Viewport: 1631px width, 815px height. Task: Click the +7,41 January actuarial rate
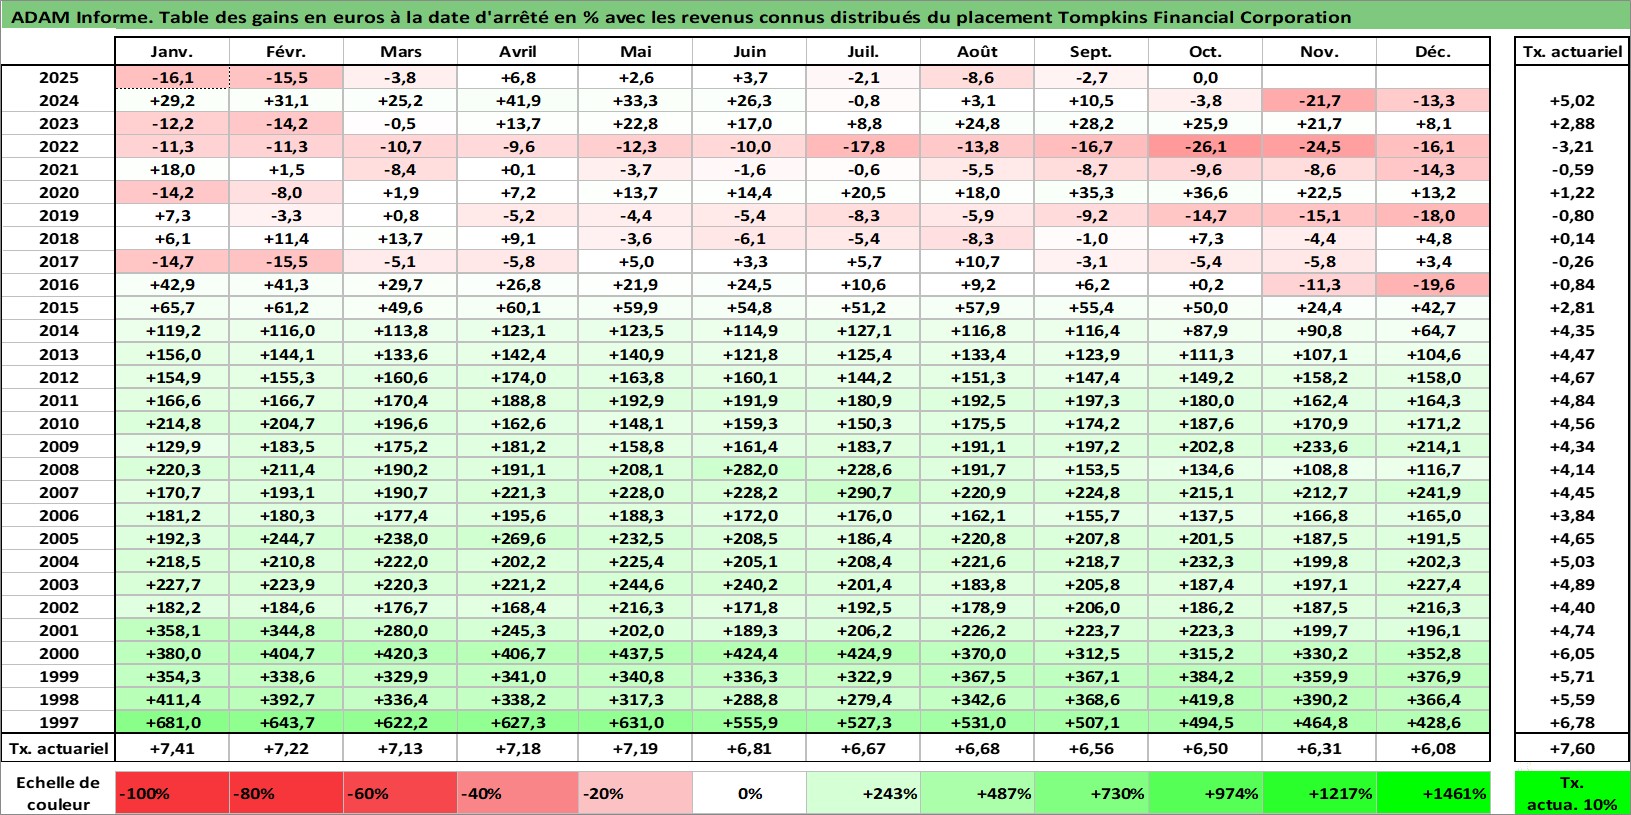coord(172,748)
